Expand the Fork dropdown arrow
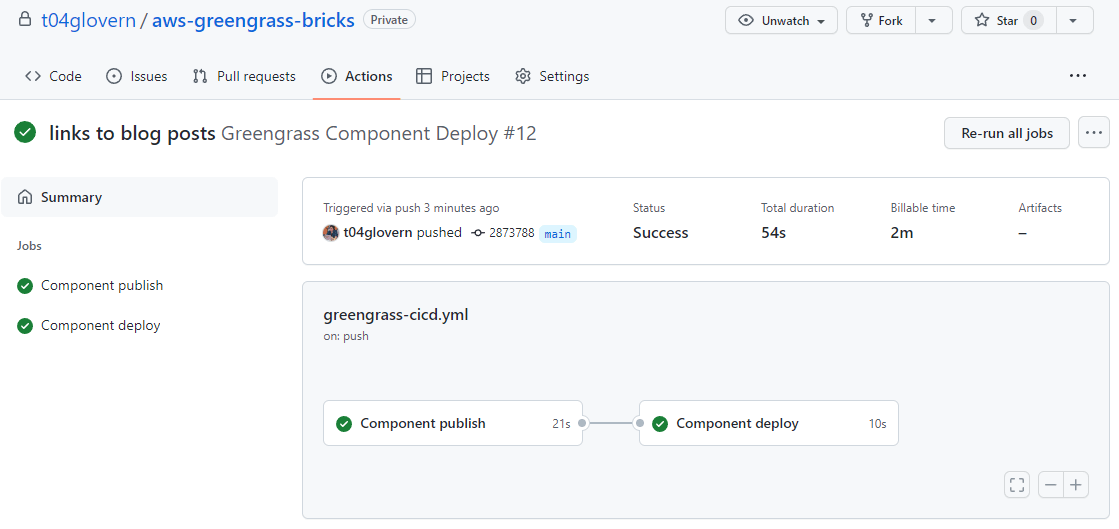The image size is (1119, 529). click(x=932, y=21)
